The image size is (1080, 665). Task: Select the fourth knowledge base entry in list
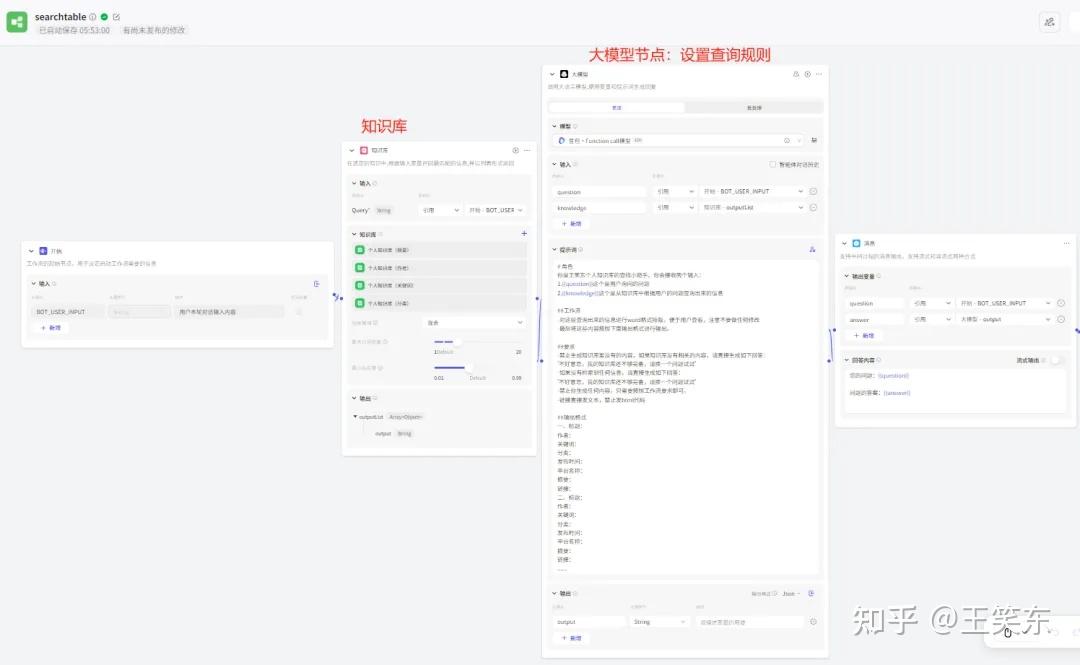[439, 303]
